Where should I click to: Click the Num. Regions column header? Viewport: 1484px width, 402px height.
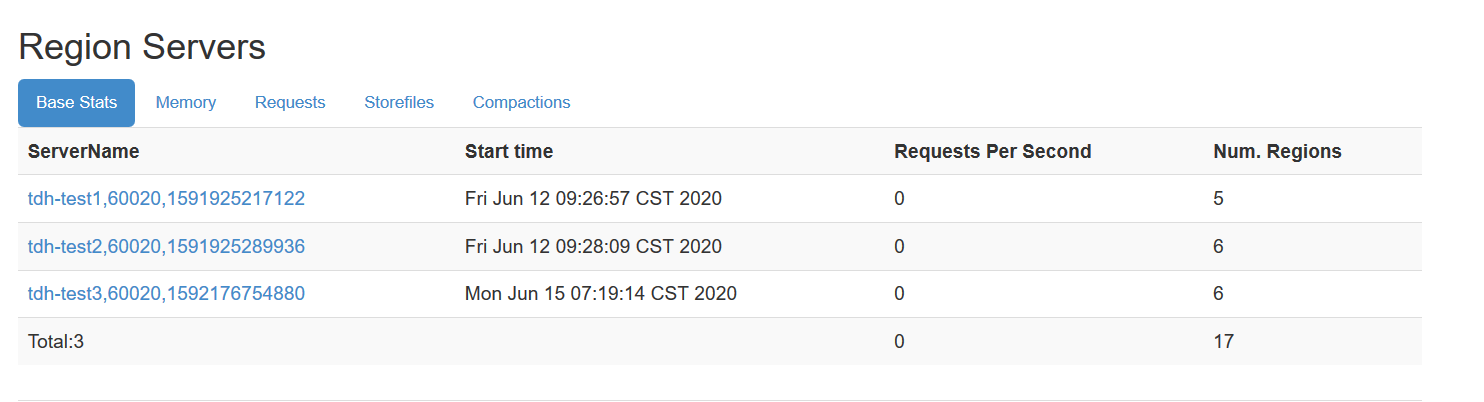[x=1277, y=152]
